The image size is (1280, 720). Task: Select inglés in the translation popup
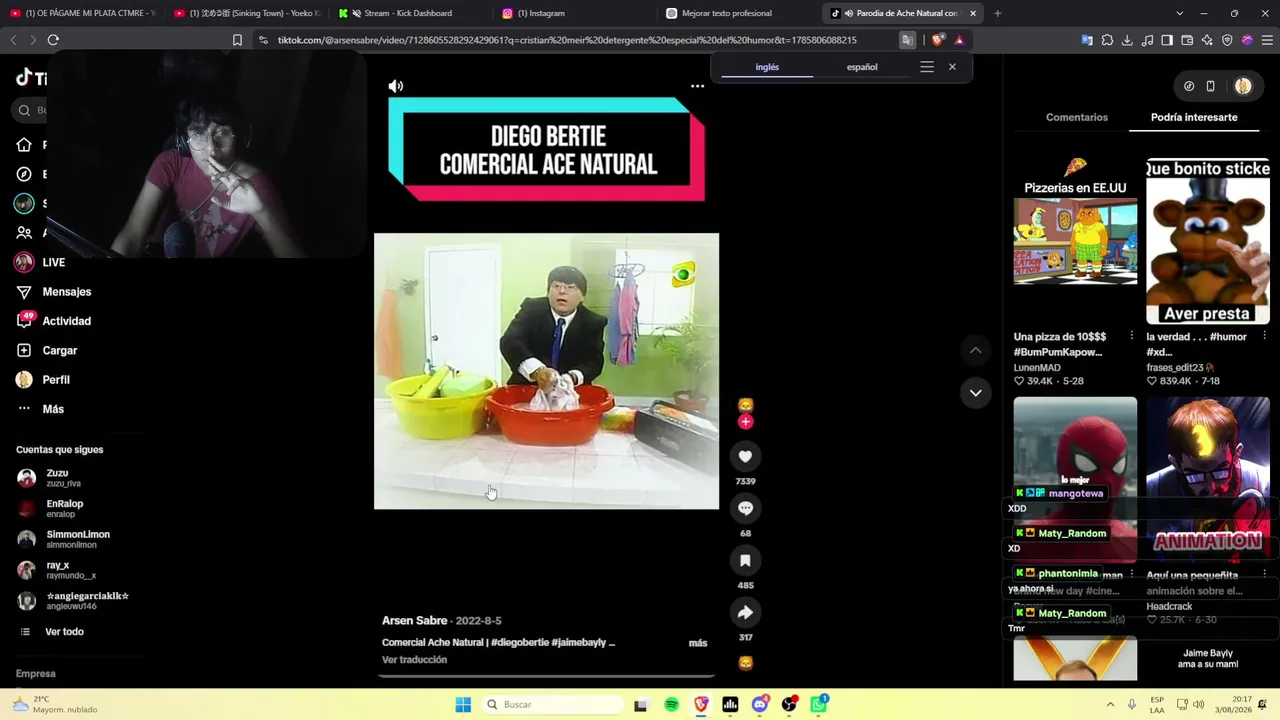tap(767, 67)
